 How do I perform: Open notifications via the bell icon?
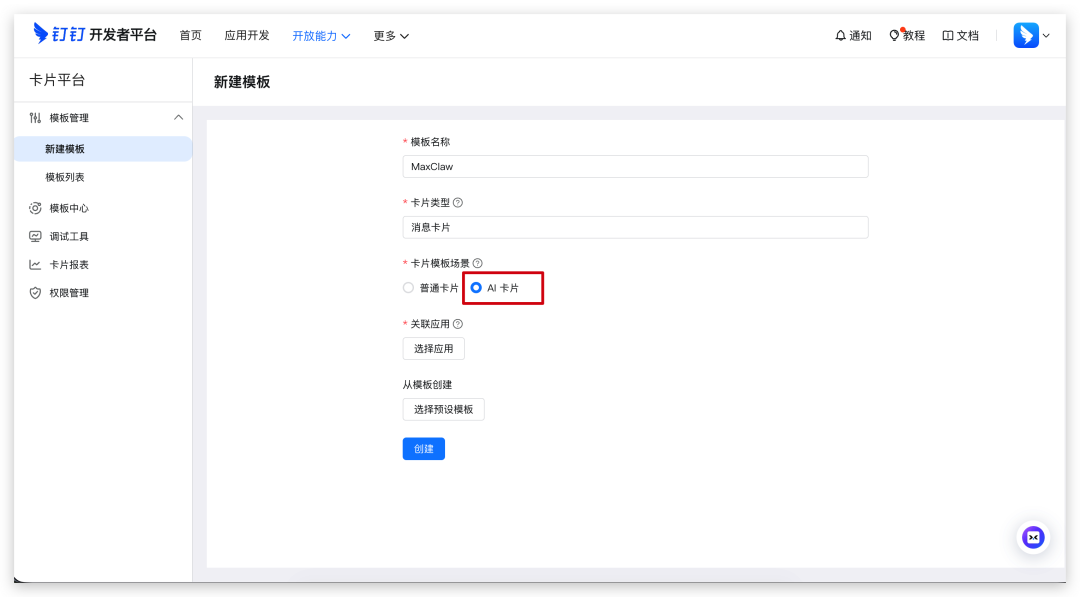[x=841, y=35]
